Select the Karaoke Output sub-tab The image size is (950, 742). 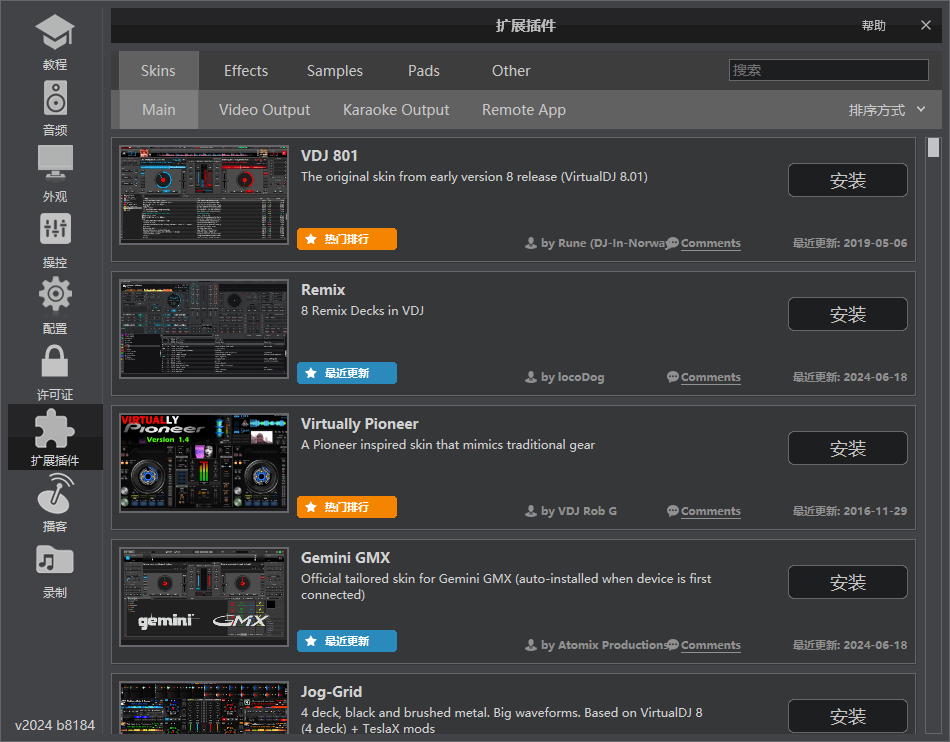pyautogui.click(x=396, y=110)
